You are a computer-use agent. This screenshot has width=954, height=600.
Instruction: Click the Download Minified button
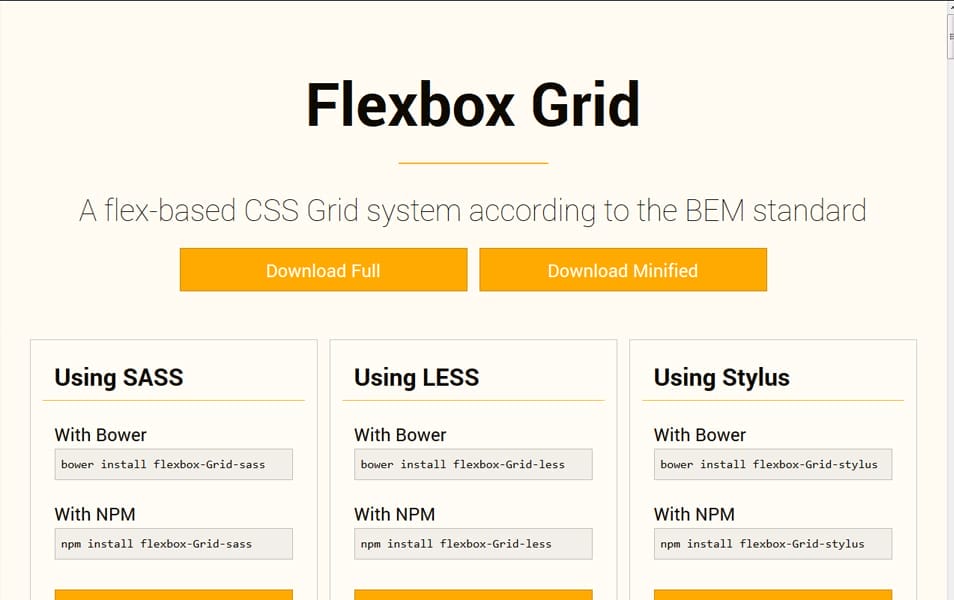[623, 270]
